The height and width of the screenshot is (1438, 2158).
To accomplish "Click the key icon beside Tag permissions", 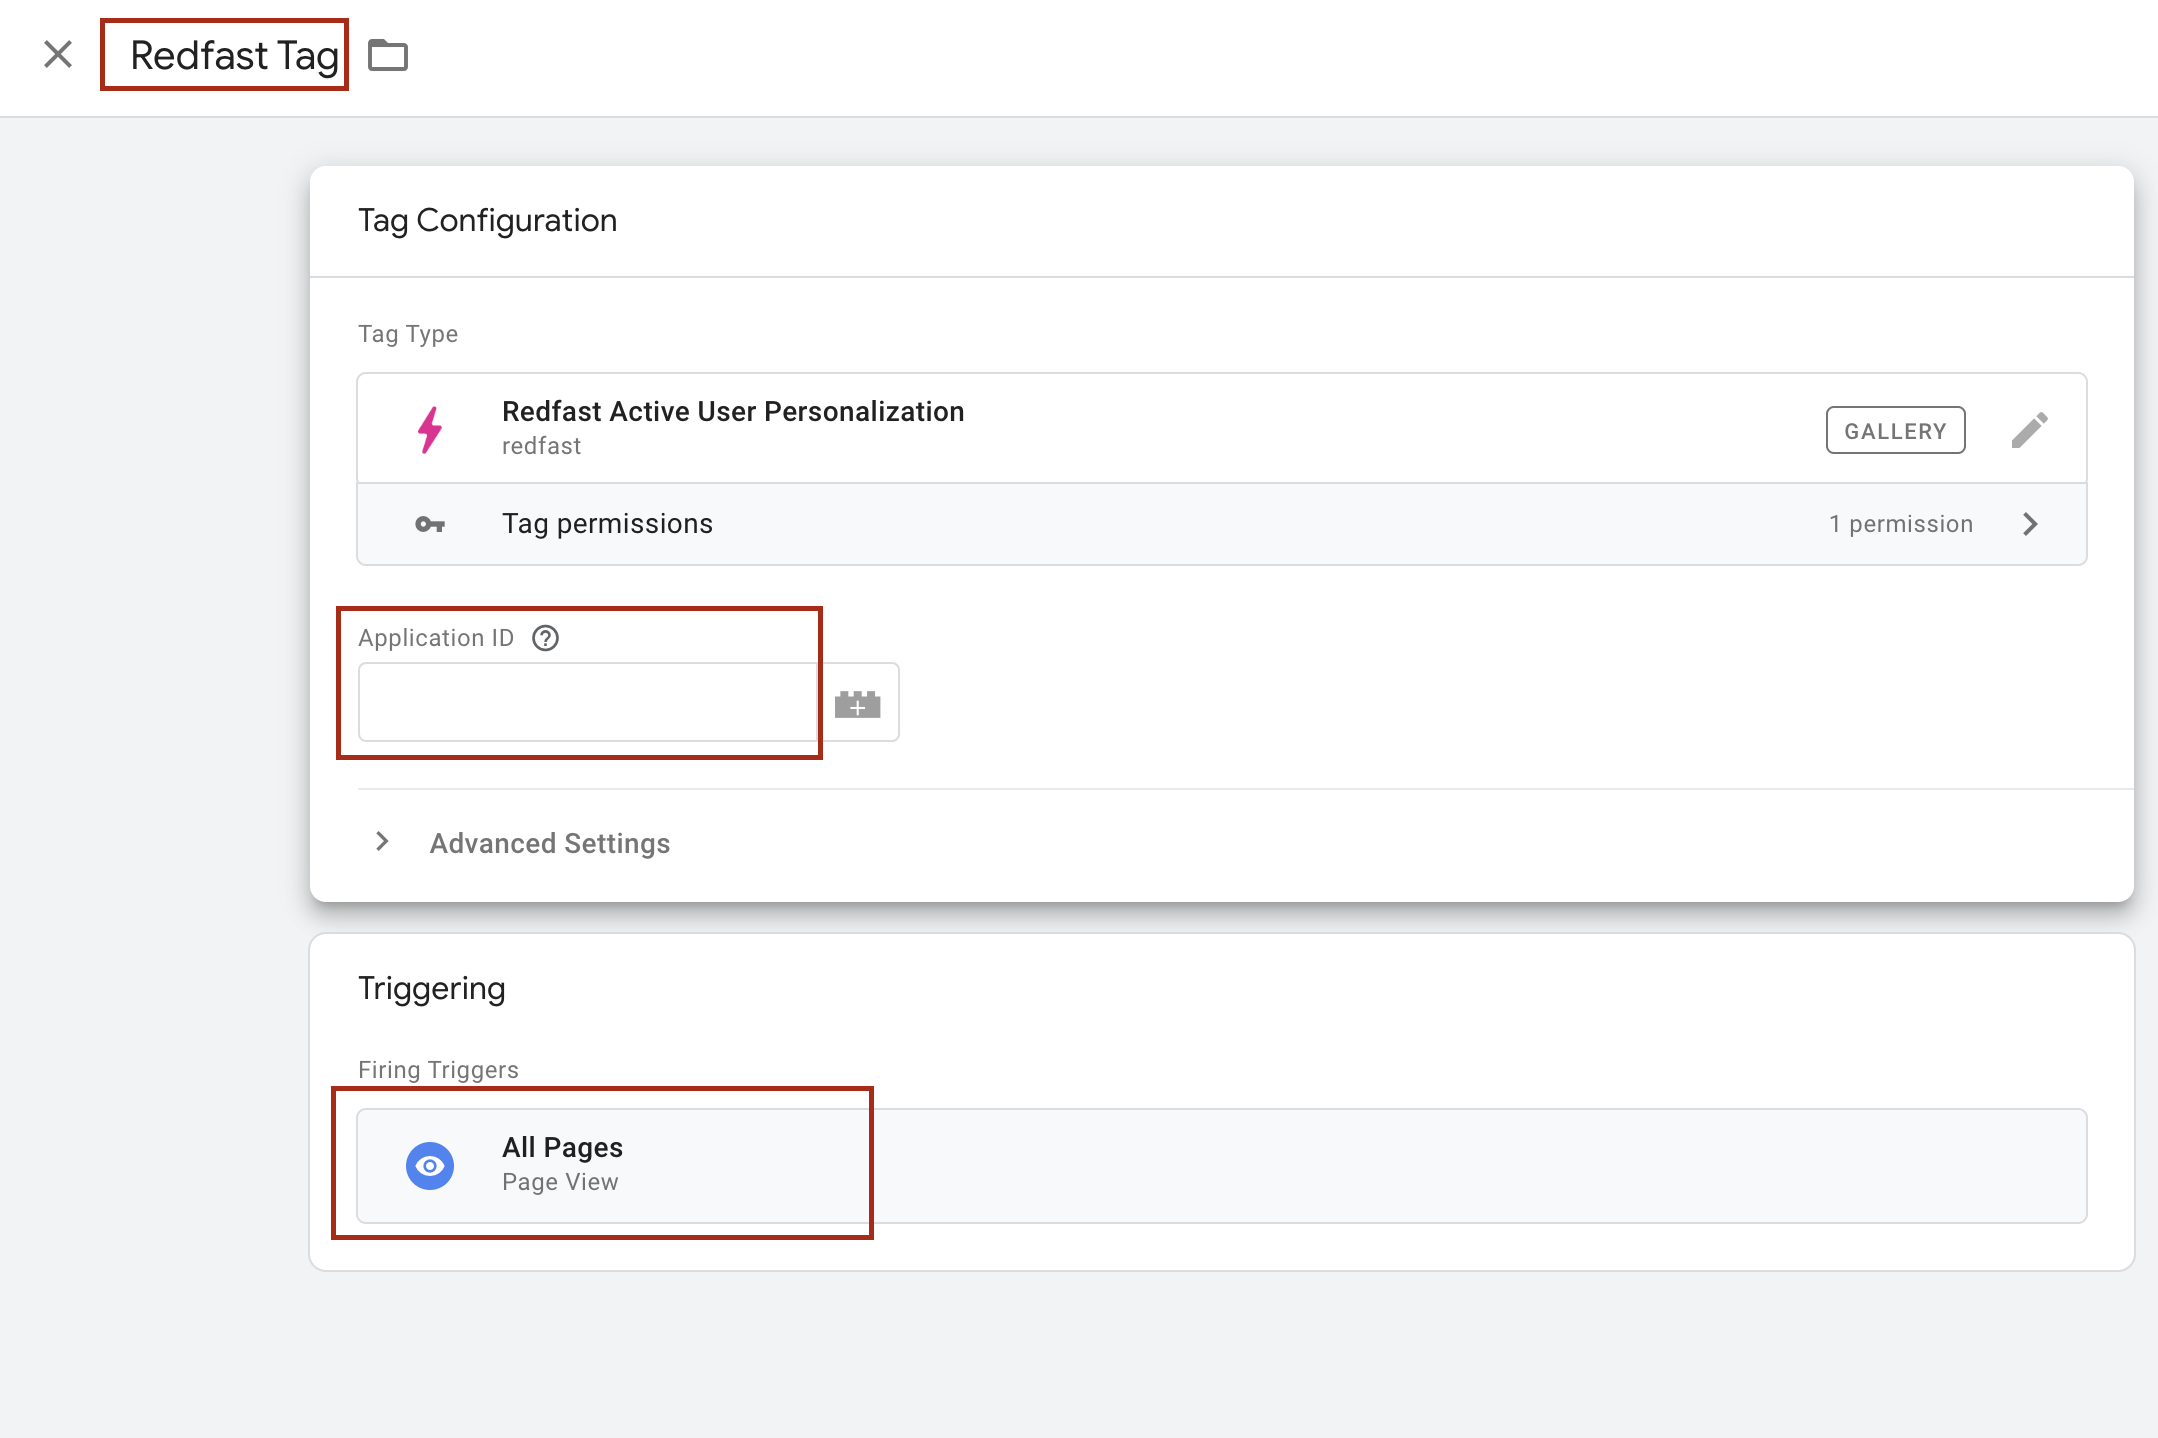I will 430,524.
